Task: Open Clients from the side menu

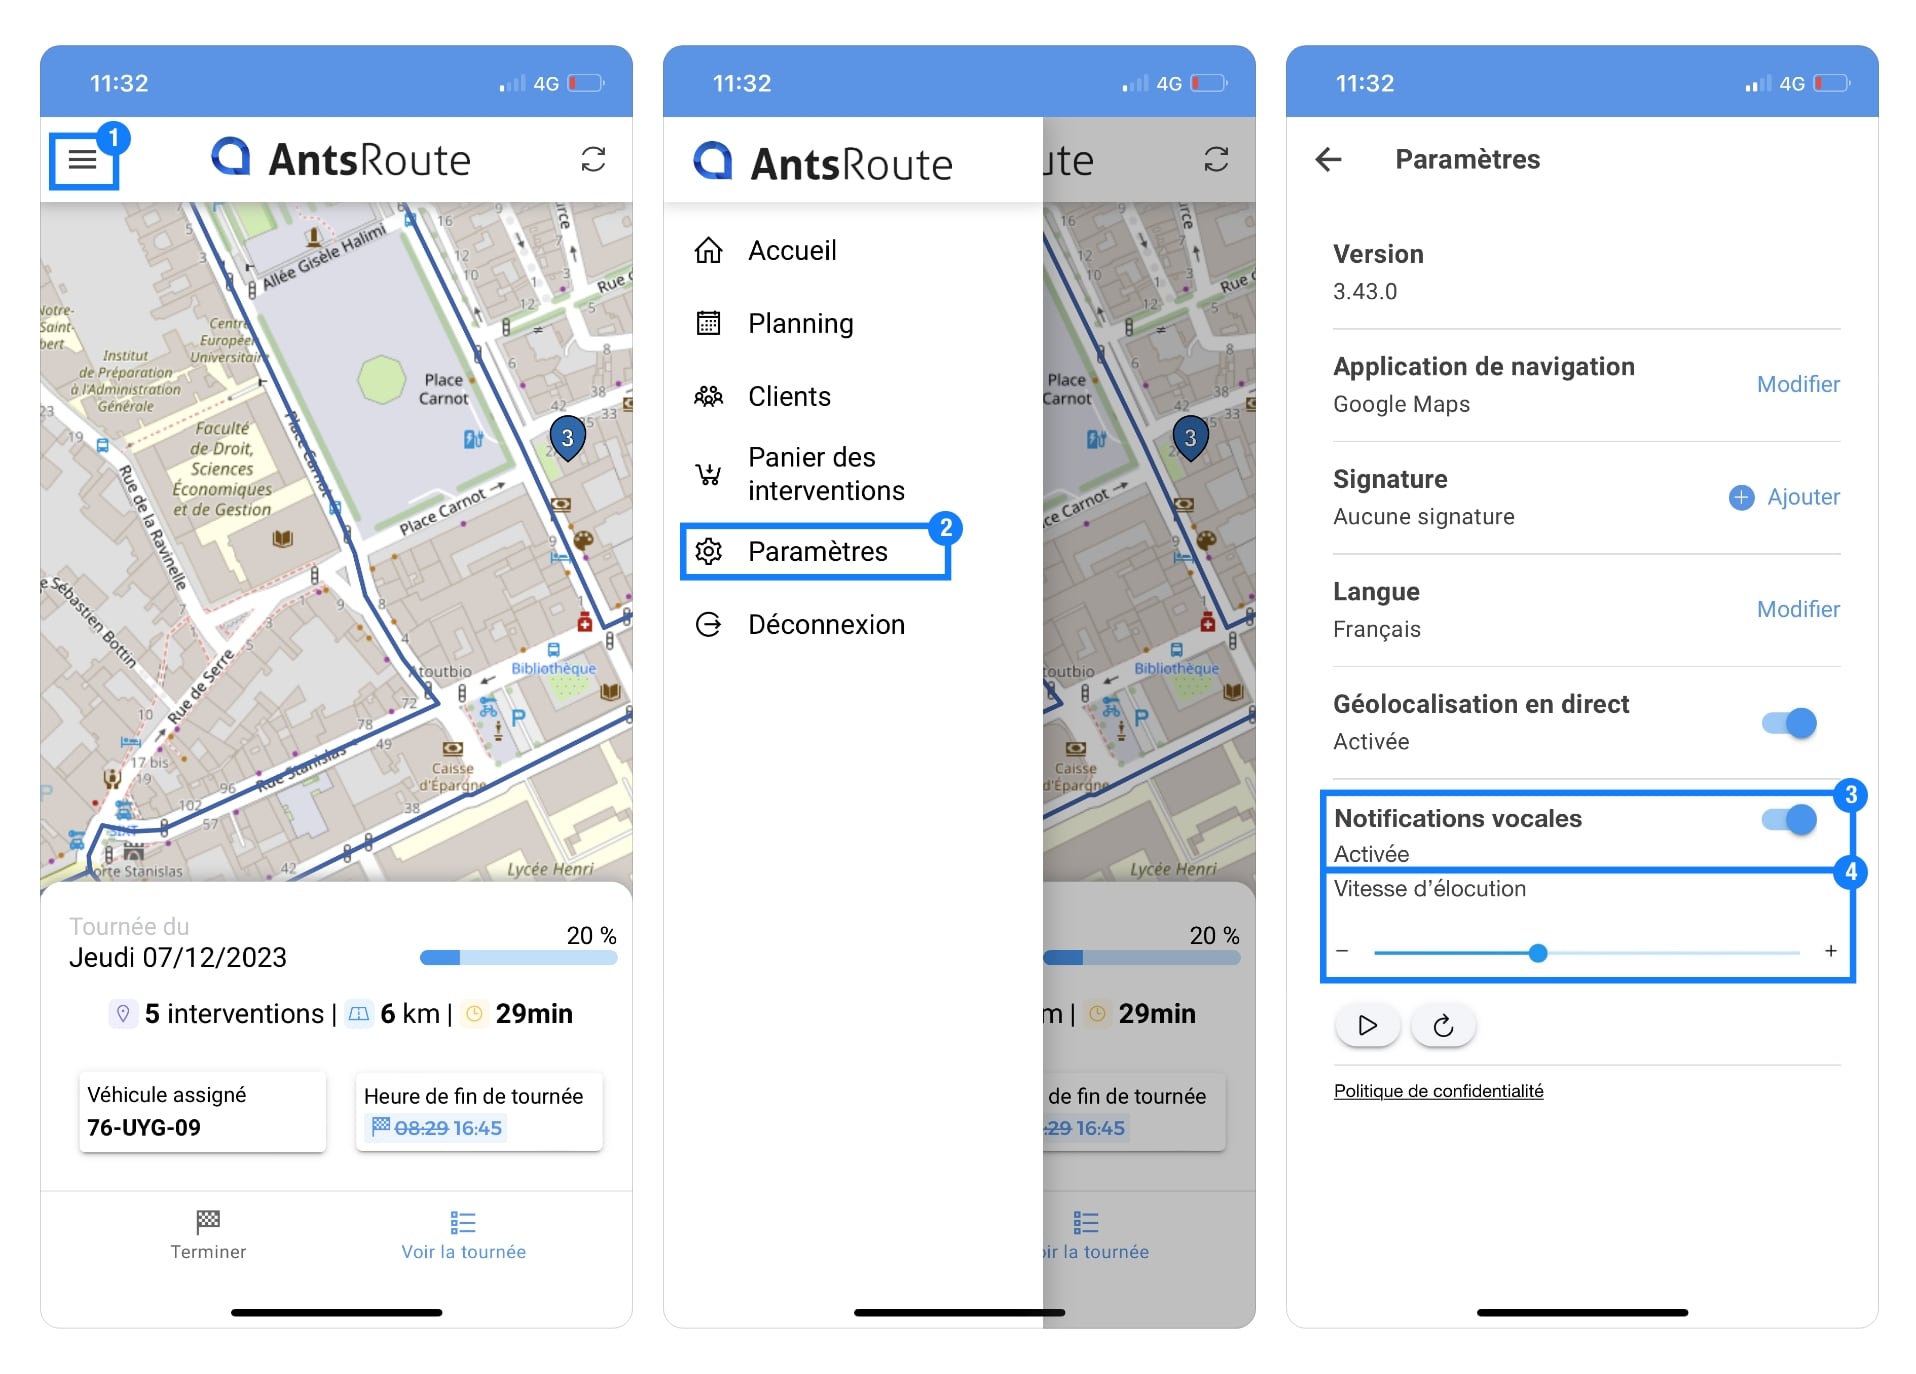Action: pos(789,396)
